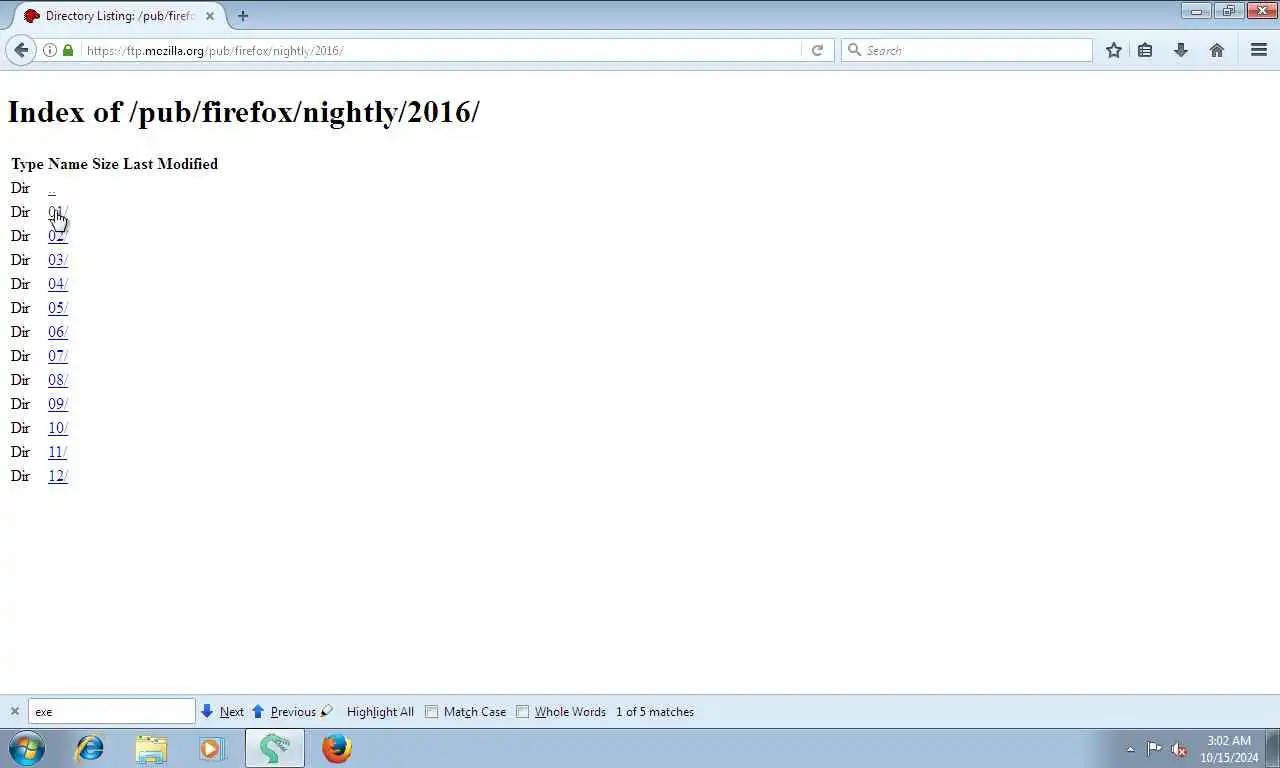Show hidden tray icons arrow
The image size is (1280, 768).
point(1131,749)
